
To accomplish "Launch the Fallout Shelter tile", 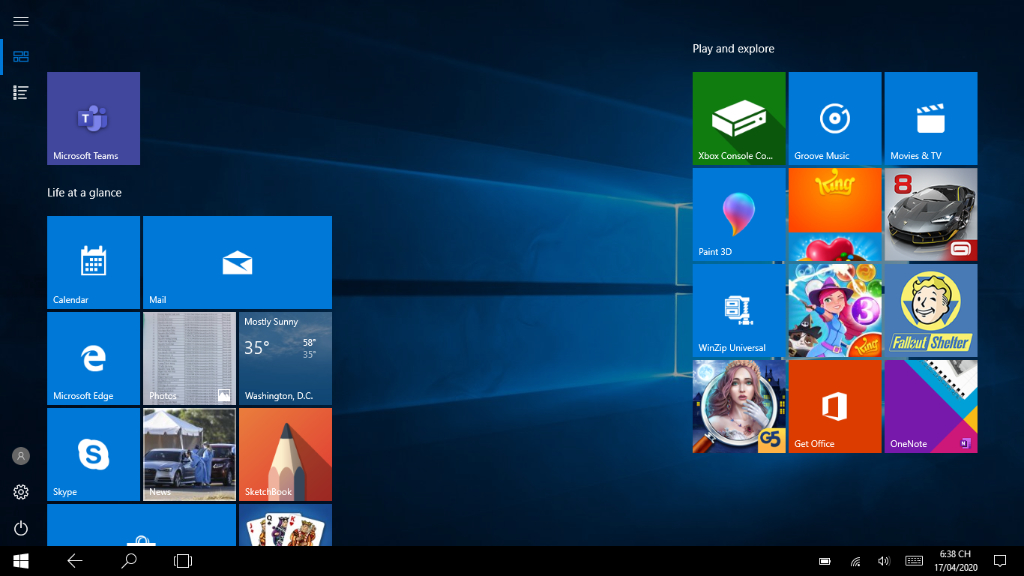I will [x=931, y=310].
